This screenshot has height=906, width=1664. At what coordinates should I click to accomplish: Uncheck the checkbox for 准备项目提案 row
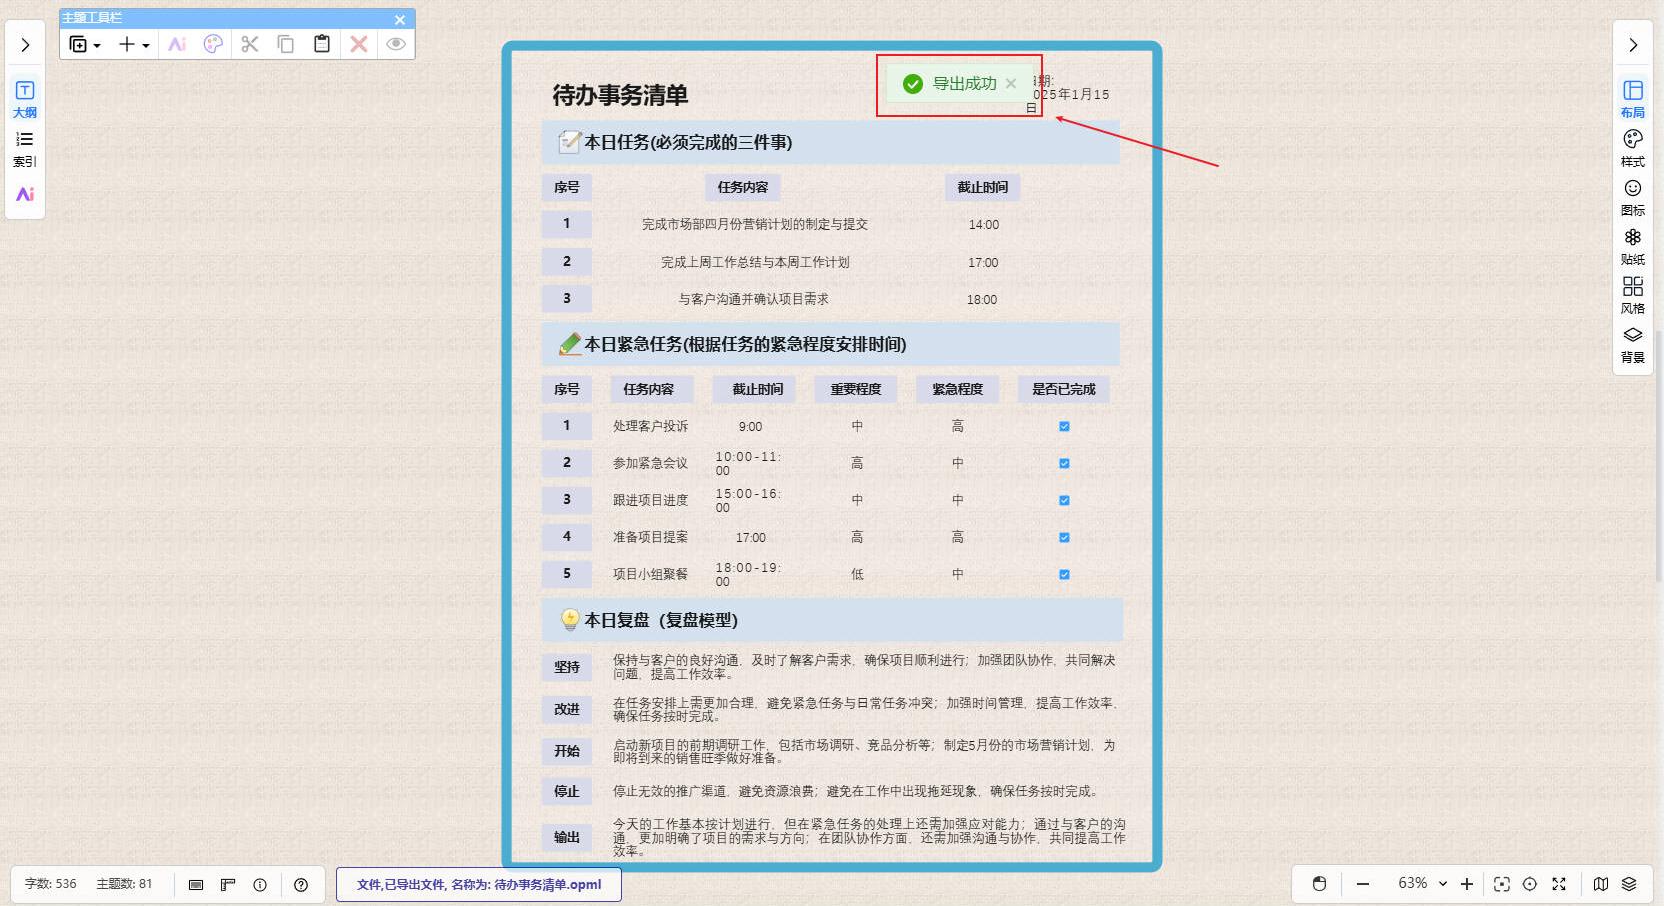(1064, 538)
